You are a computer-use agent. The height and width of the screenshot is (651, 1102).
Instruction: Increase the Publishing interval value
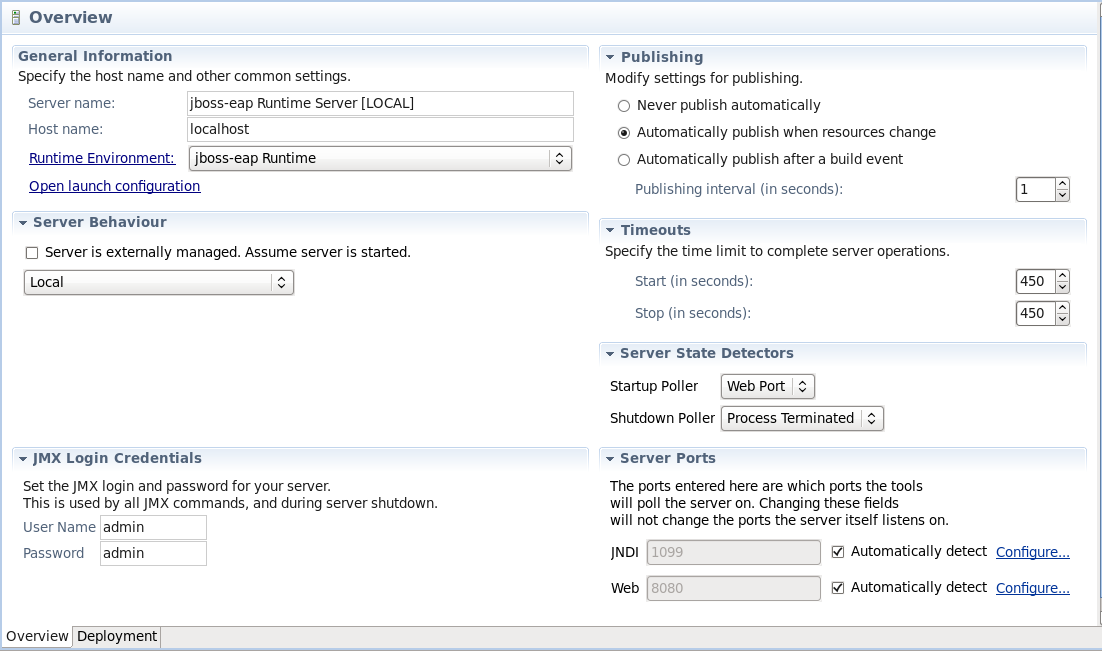click(1063, 183)
